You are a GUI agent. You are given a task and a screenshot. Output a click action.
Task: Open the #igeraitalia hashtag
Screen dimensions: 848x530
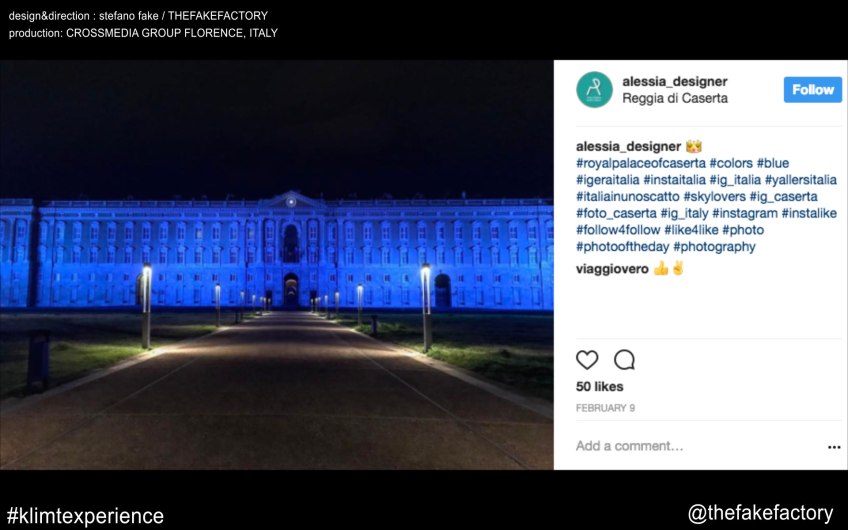pyautogui.click(x=608, y=180)
